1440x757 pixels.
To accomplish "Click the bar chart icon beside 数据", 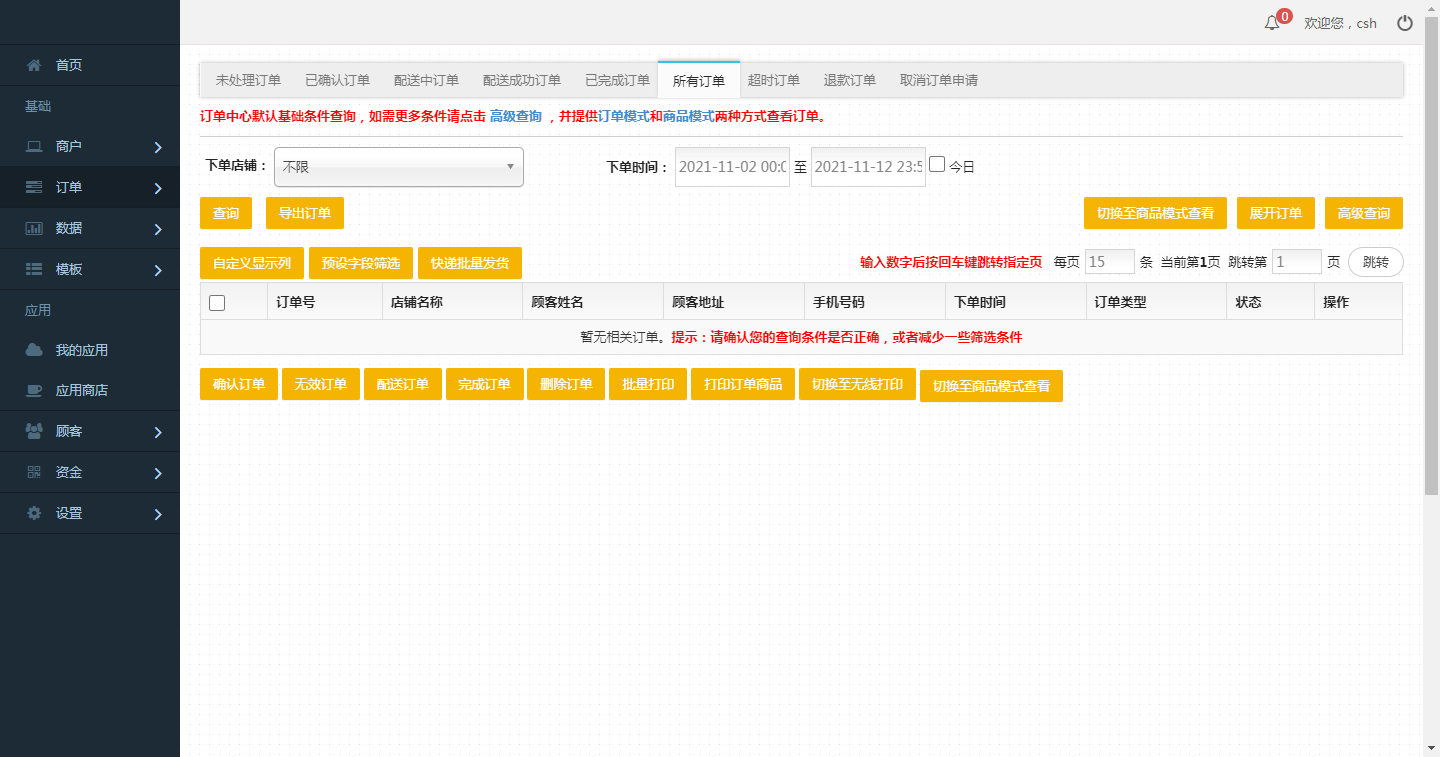I will (34, 228).
